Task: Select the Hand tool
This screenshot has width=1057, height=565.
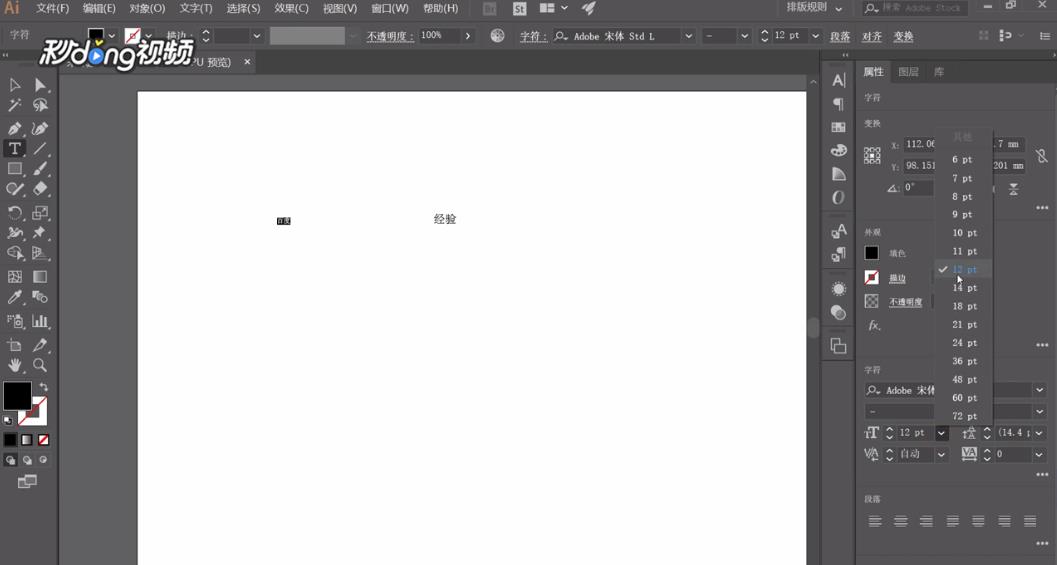Action: point(15,365)
